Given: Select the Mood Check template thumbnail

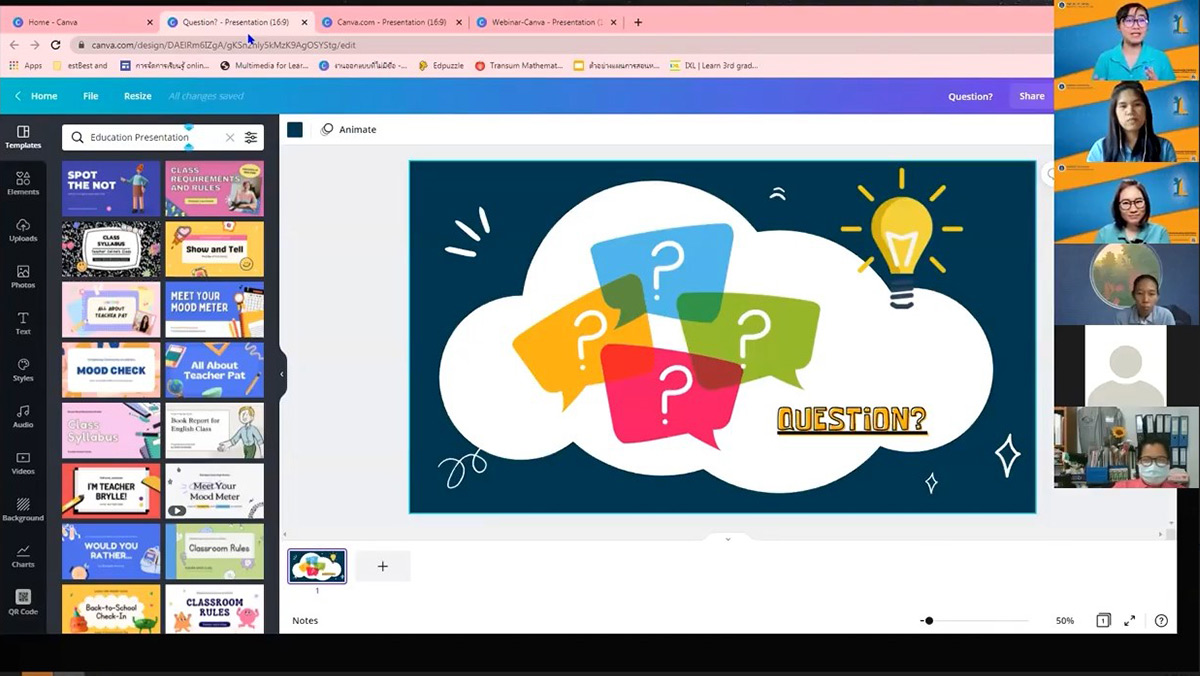Looking at the screenshot, I should pos(111,370).
